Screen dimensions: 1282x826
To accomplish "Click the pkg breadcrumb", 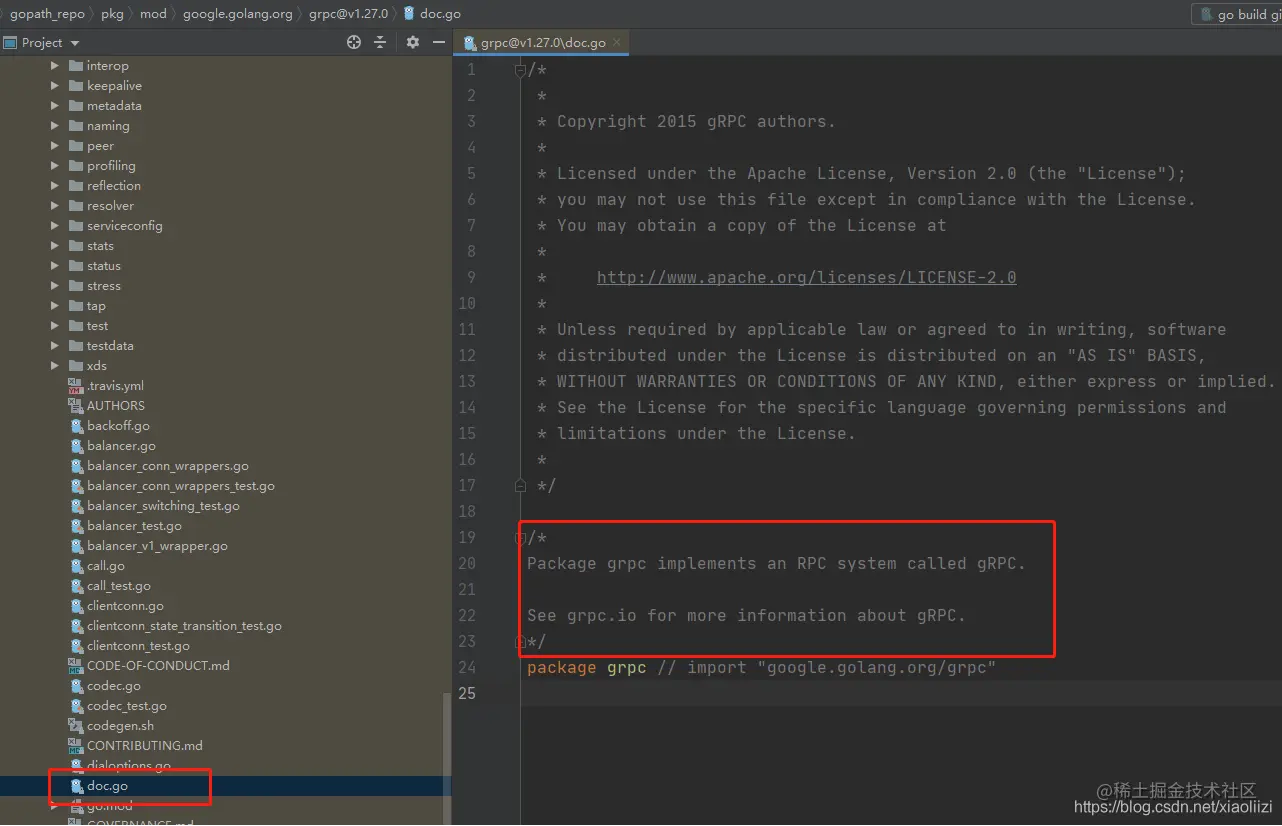I will pyautogui.click(x=112, y=14).
